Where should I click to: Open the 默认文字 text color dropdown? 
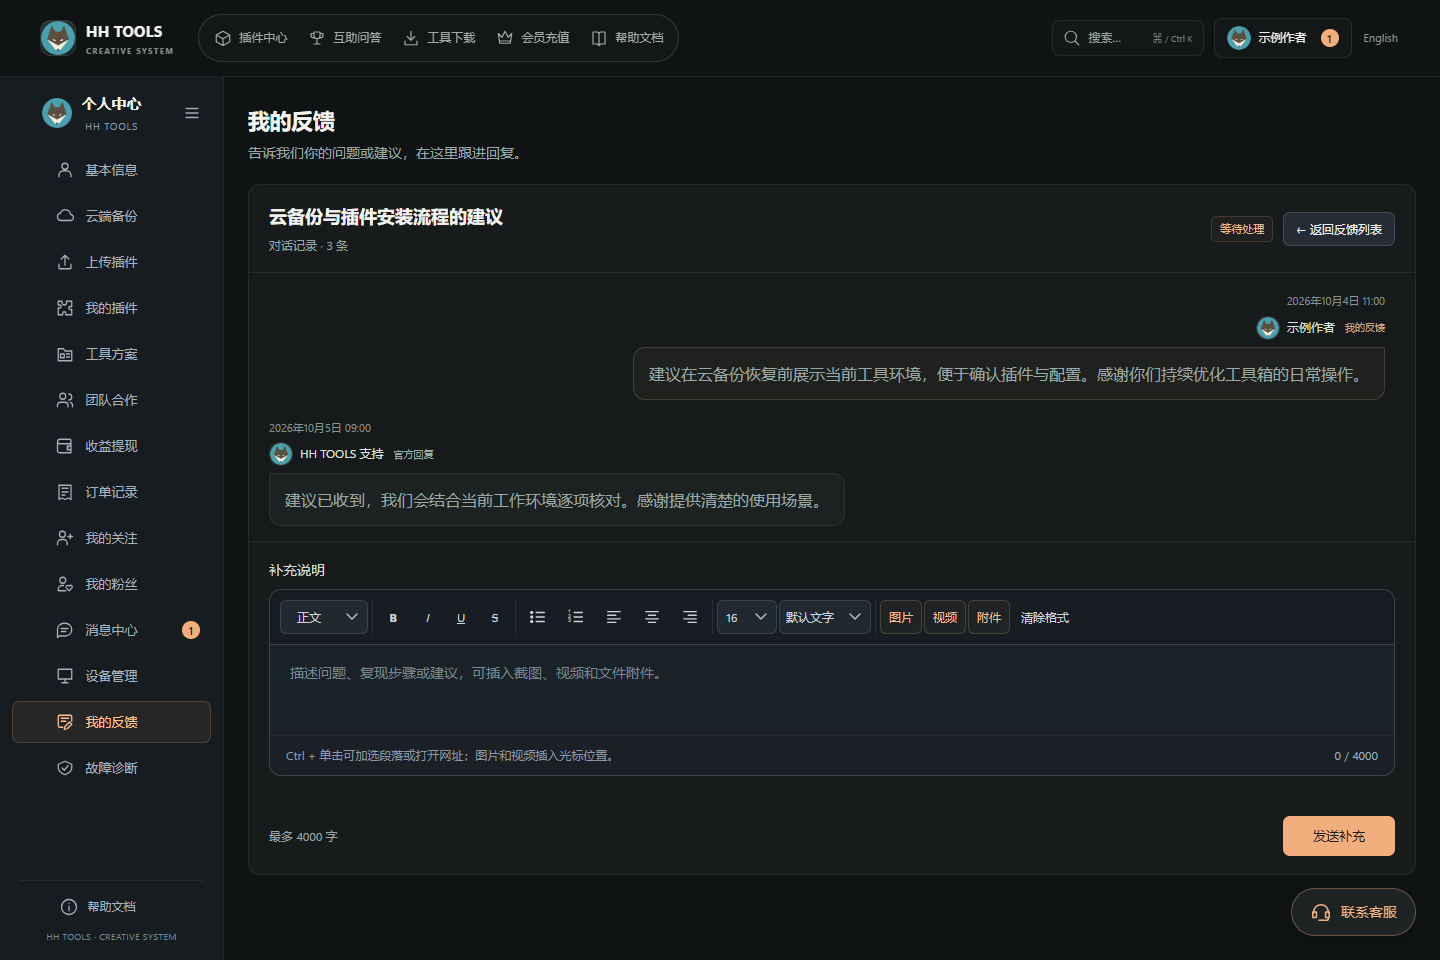click(825, 617)
